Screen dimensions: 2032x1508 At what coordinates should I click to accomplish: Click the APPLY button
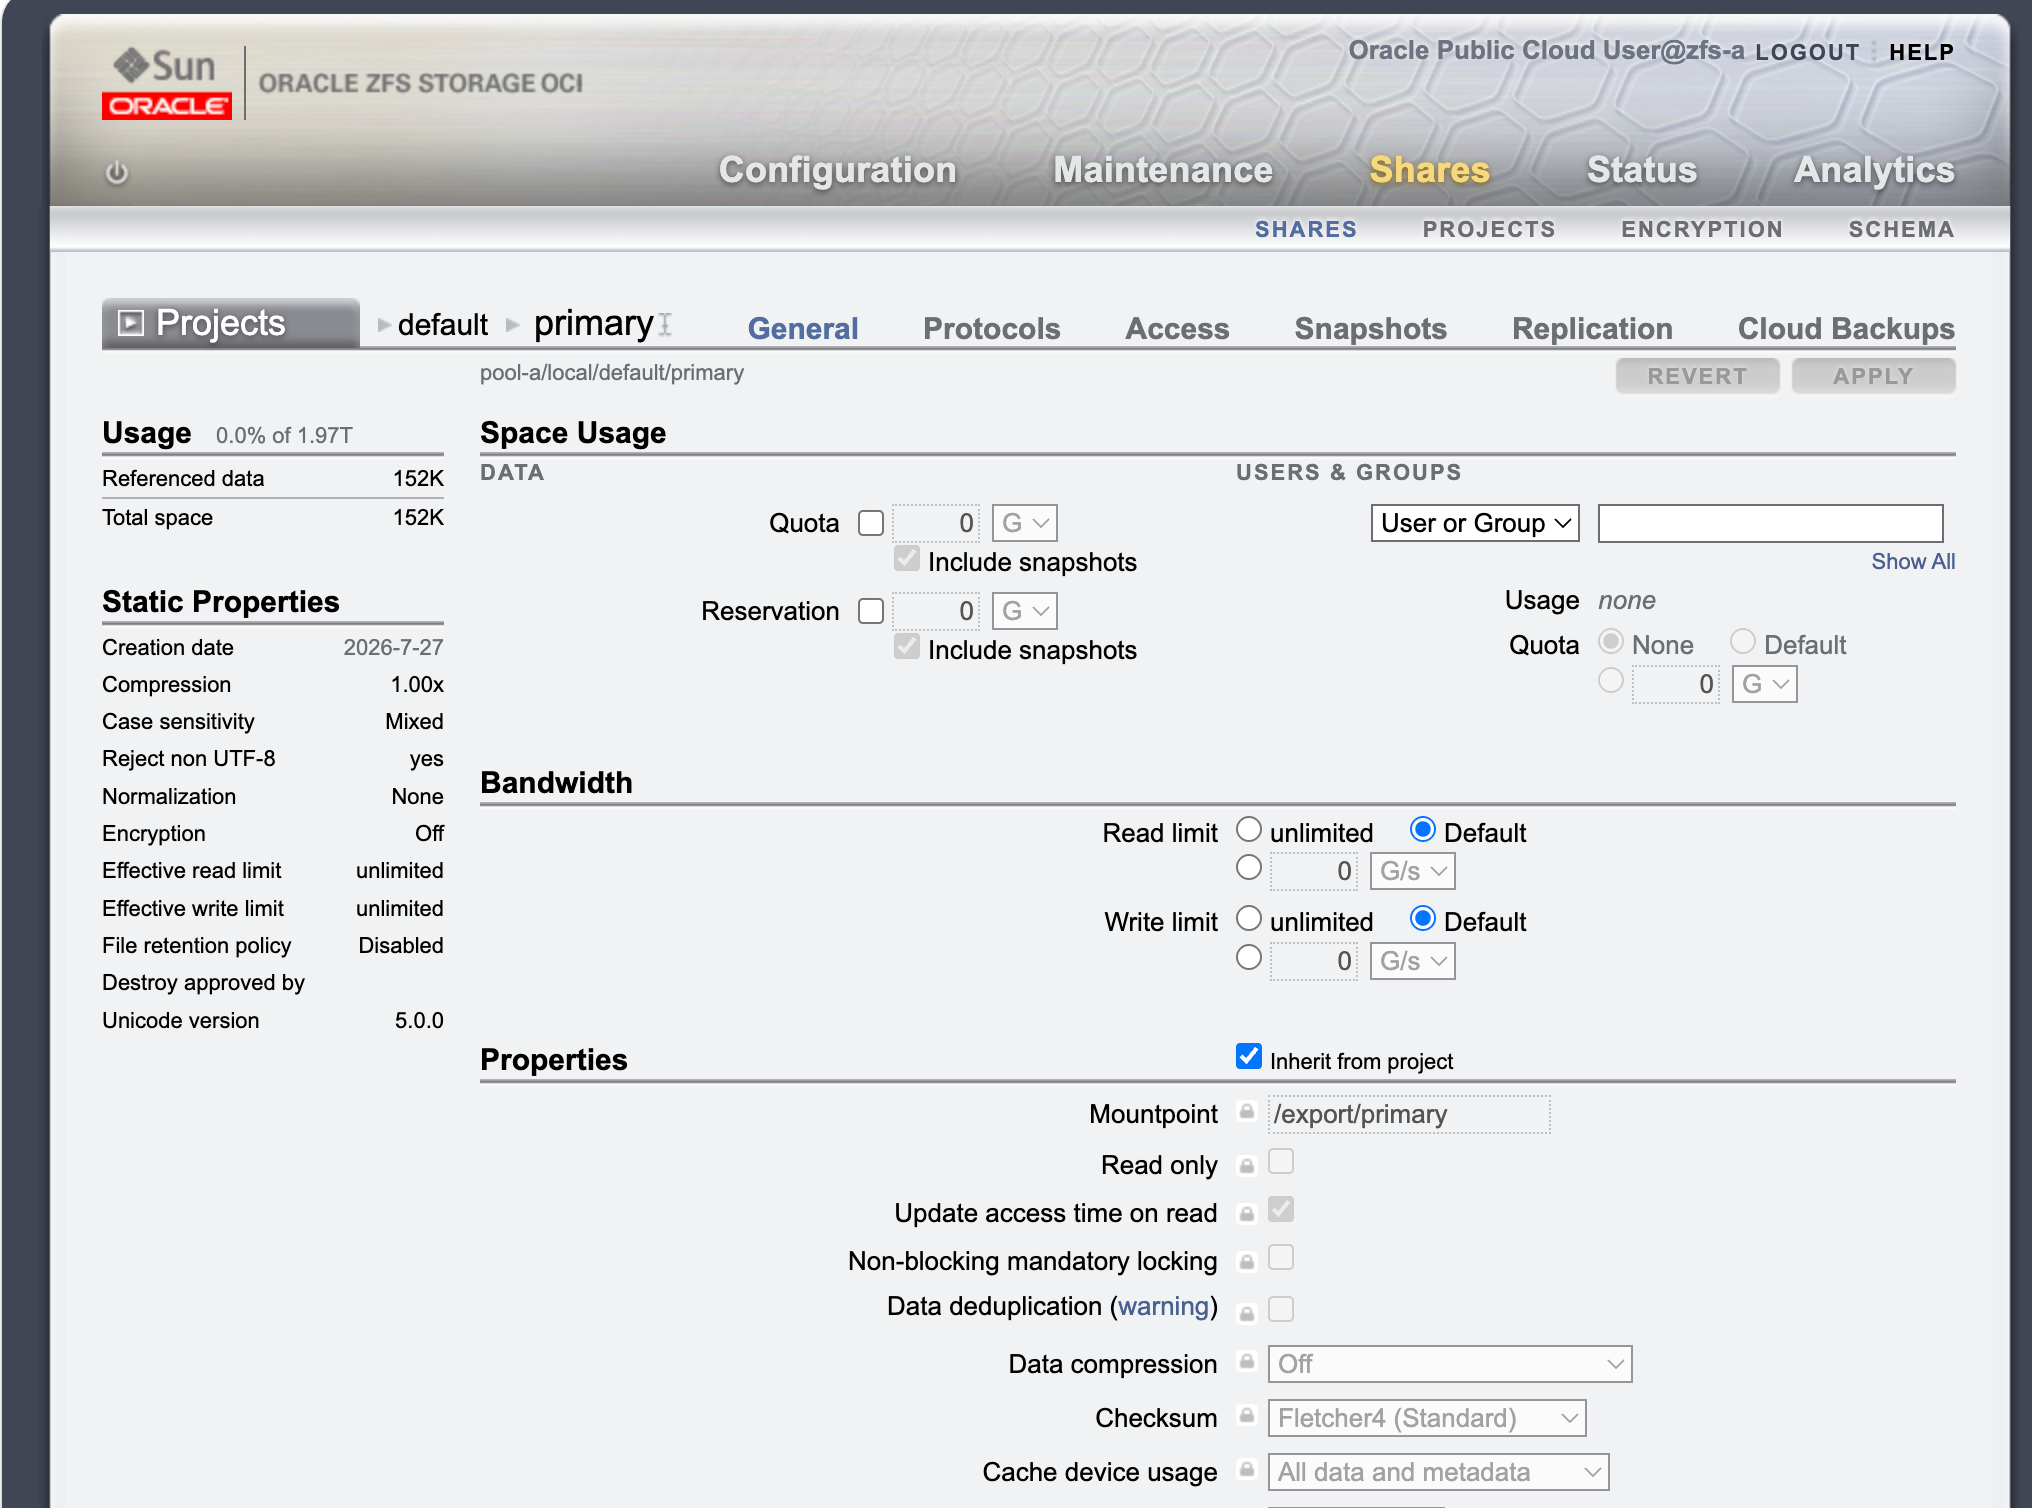[x=1873, y=376]
